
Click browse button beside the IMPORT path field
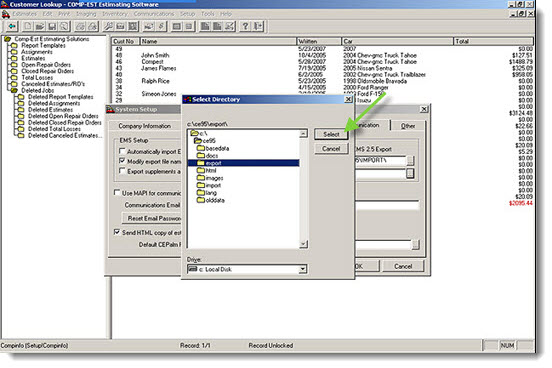410,161
